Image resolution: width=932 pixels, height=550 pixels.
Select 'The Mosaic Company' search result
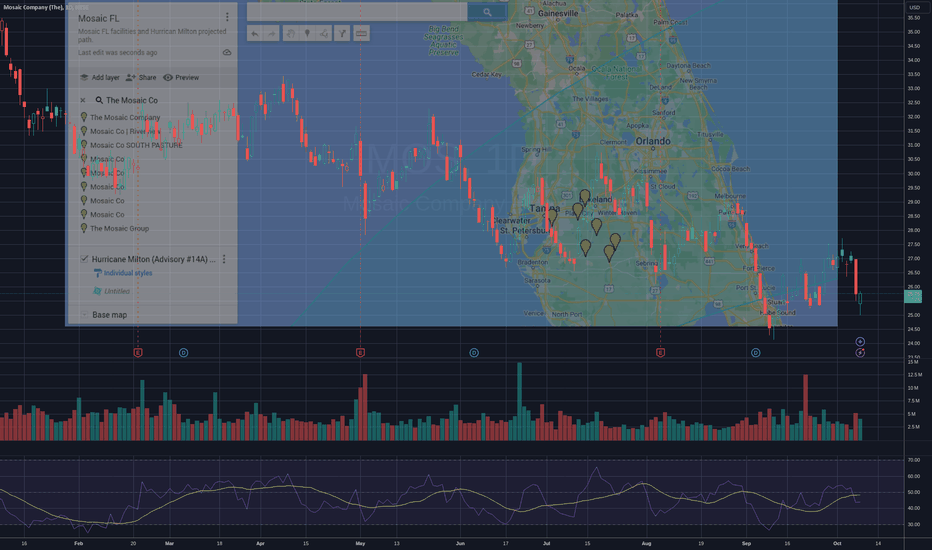tap(125, 117)
